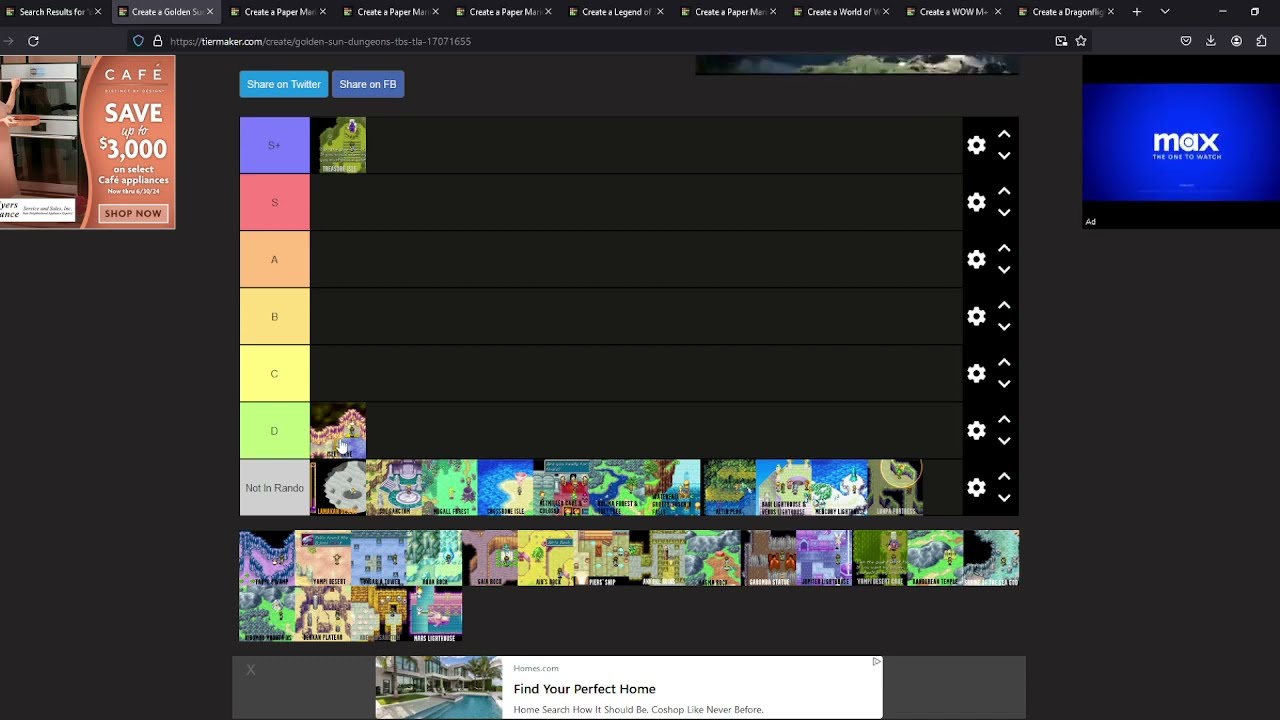Move B tier row down
The width and height of the screenshot is (1280, 720).
pyautogui.click(x=1004, y=327)
